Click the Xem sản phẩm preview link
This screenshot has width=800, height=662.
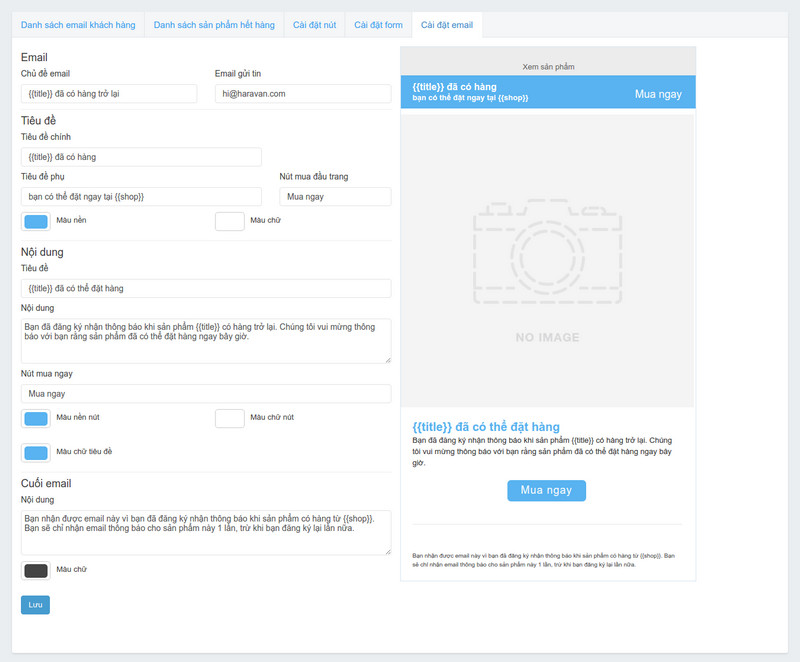[x=548, y=66]
